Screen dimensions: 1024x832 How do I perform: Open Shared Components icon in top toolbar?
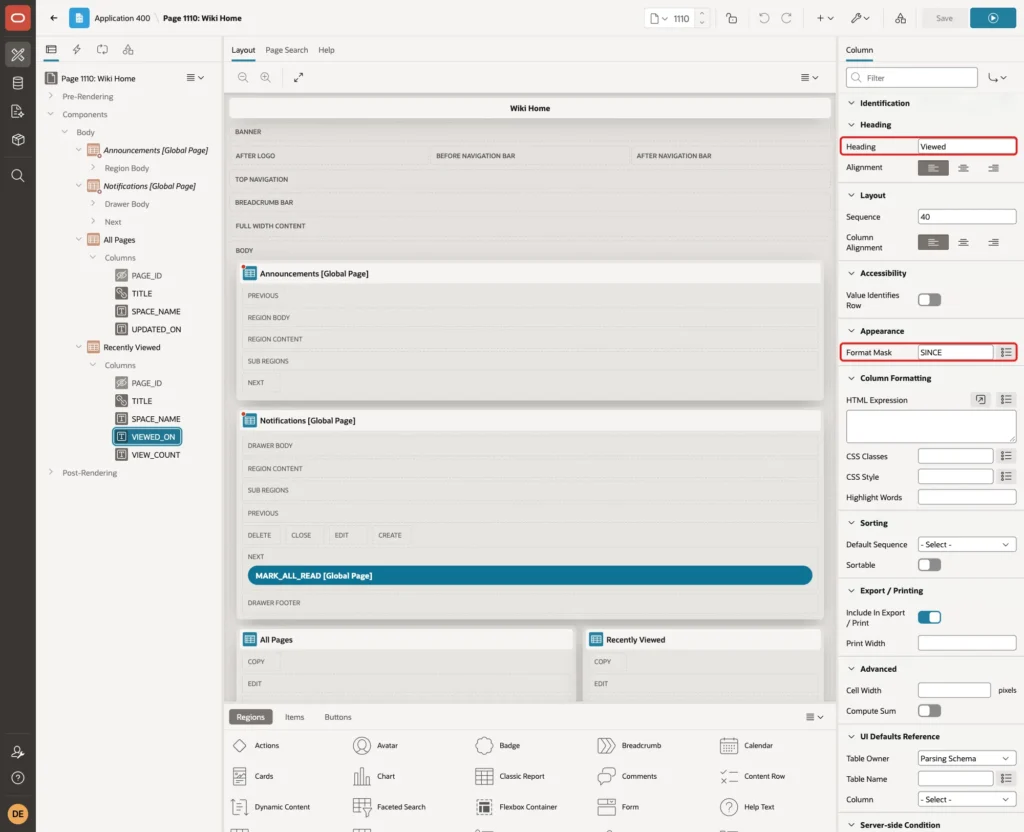pyautogui.click(x=900, y=18)
